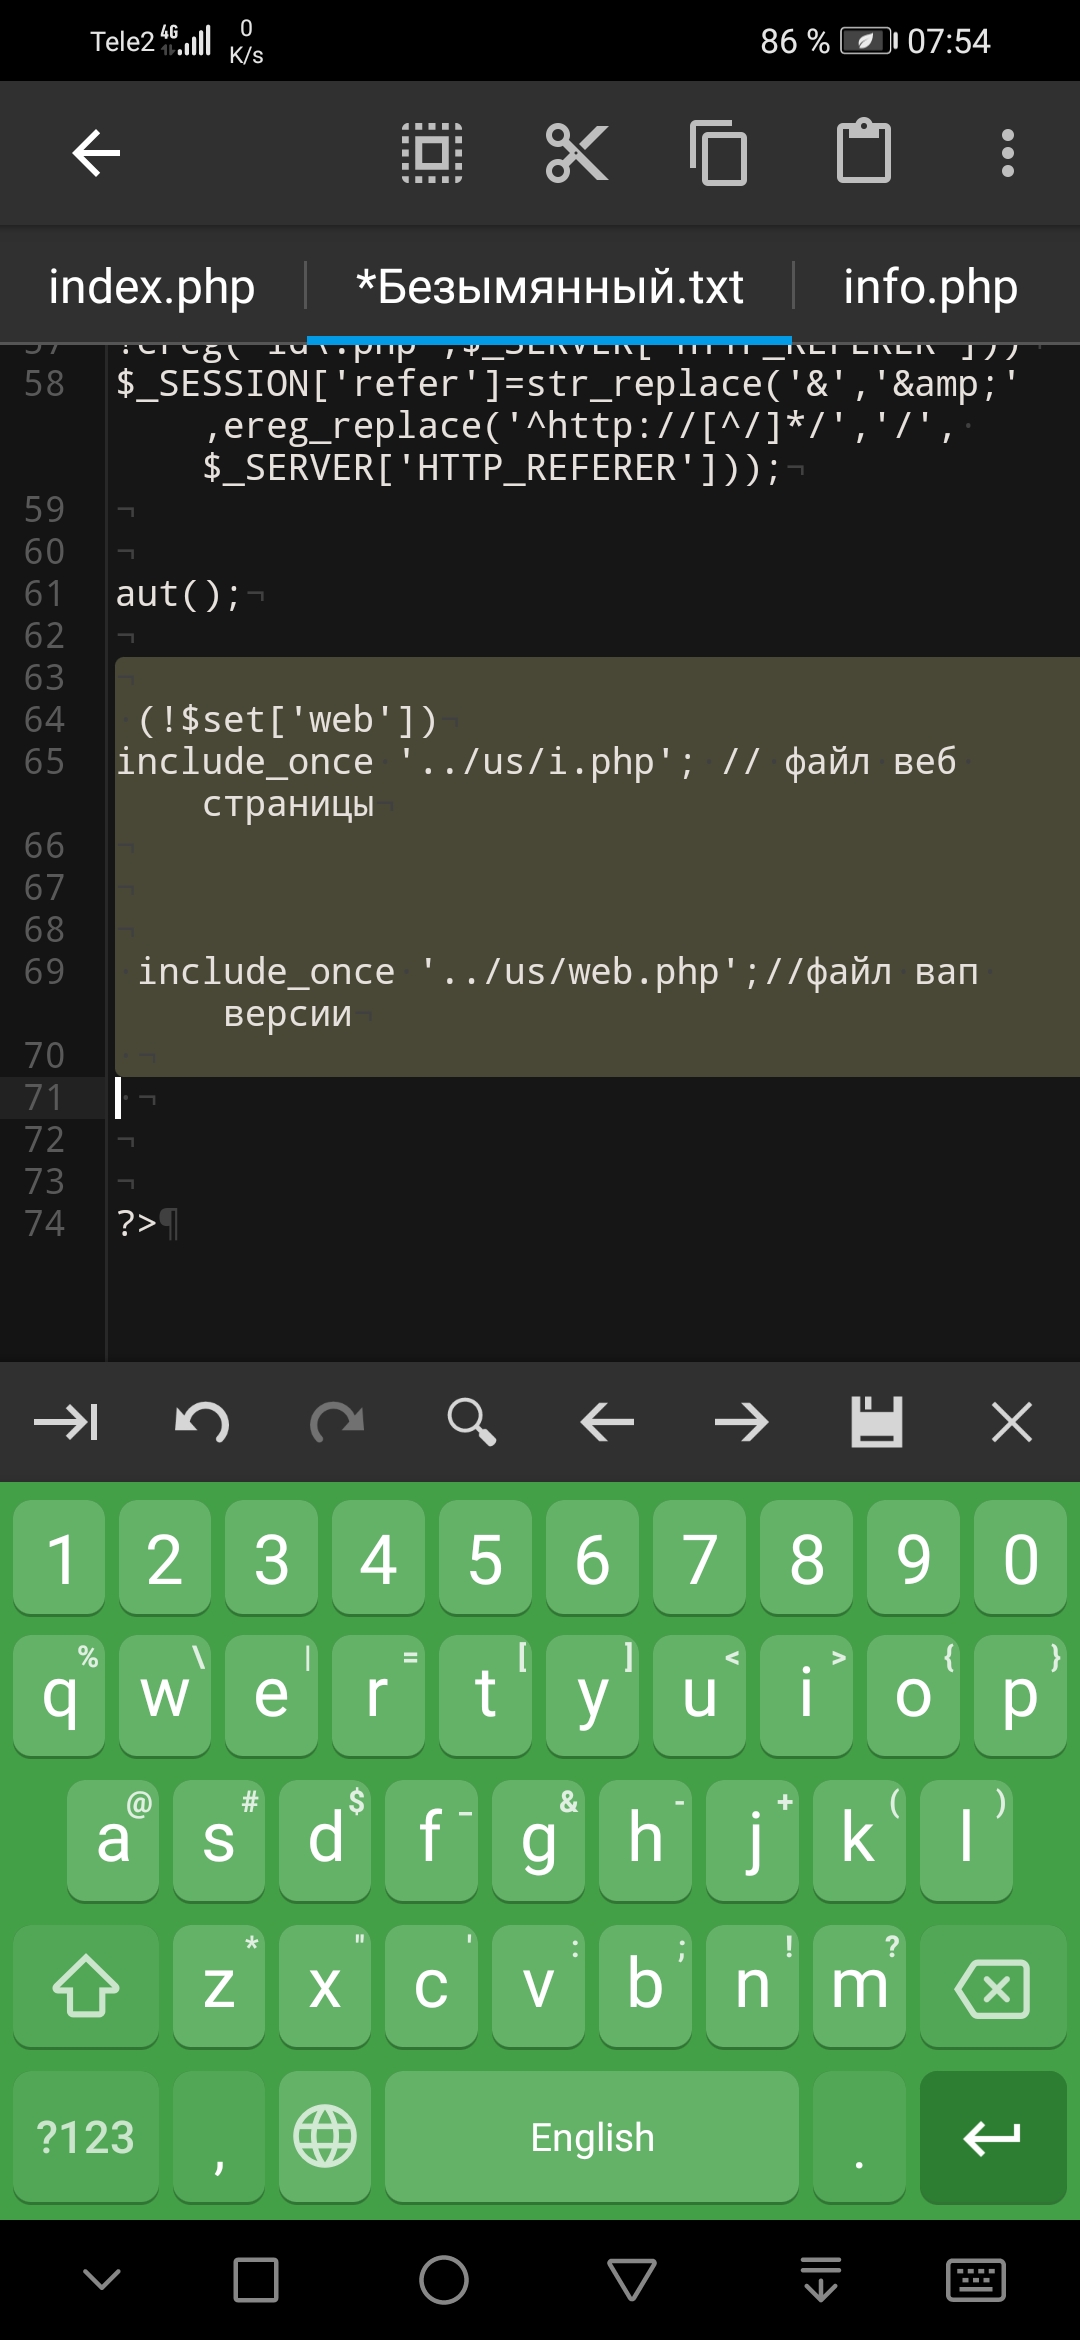This screenshot has height=2340, width=1080.
Task: Copy selected text using copy icon
Action: coord(719,153)
